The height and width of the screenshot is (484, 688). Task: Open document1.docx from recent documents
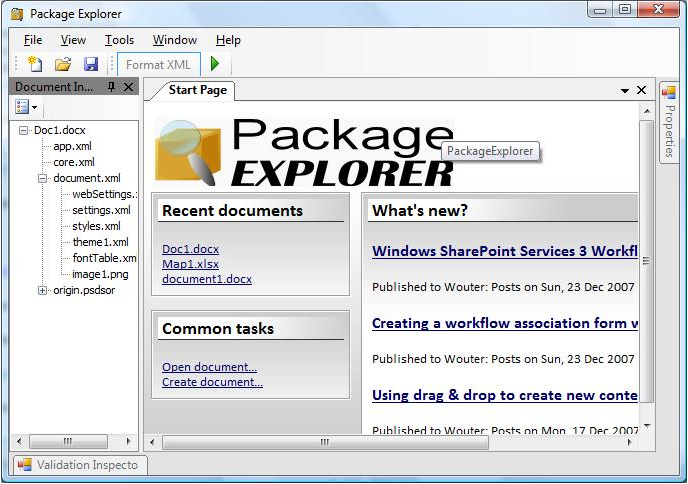(x=207, y=279)
